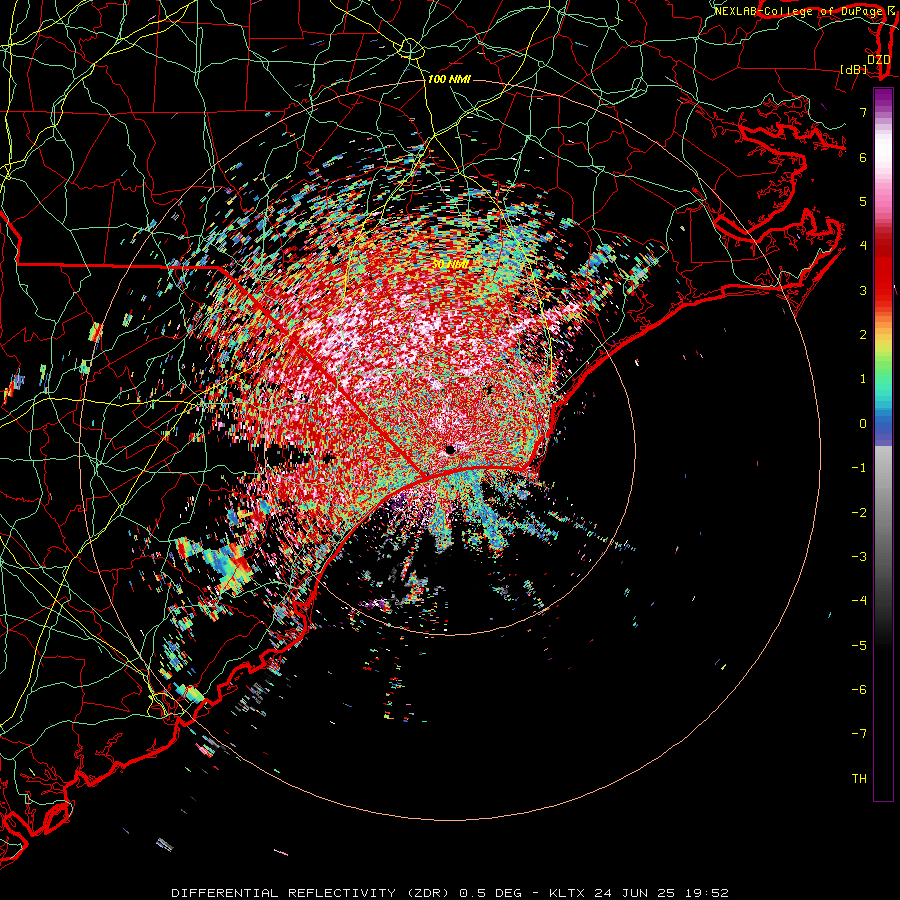Select the 2 value on the dB scale

[863, 335]
